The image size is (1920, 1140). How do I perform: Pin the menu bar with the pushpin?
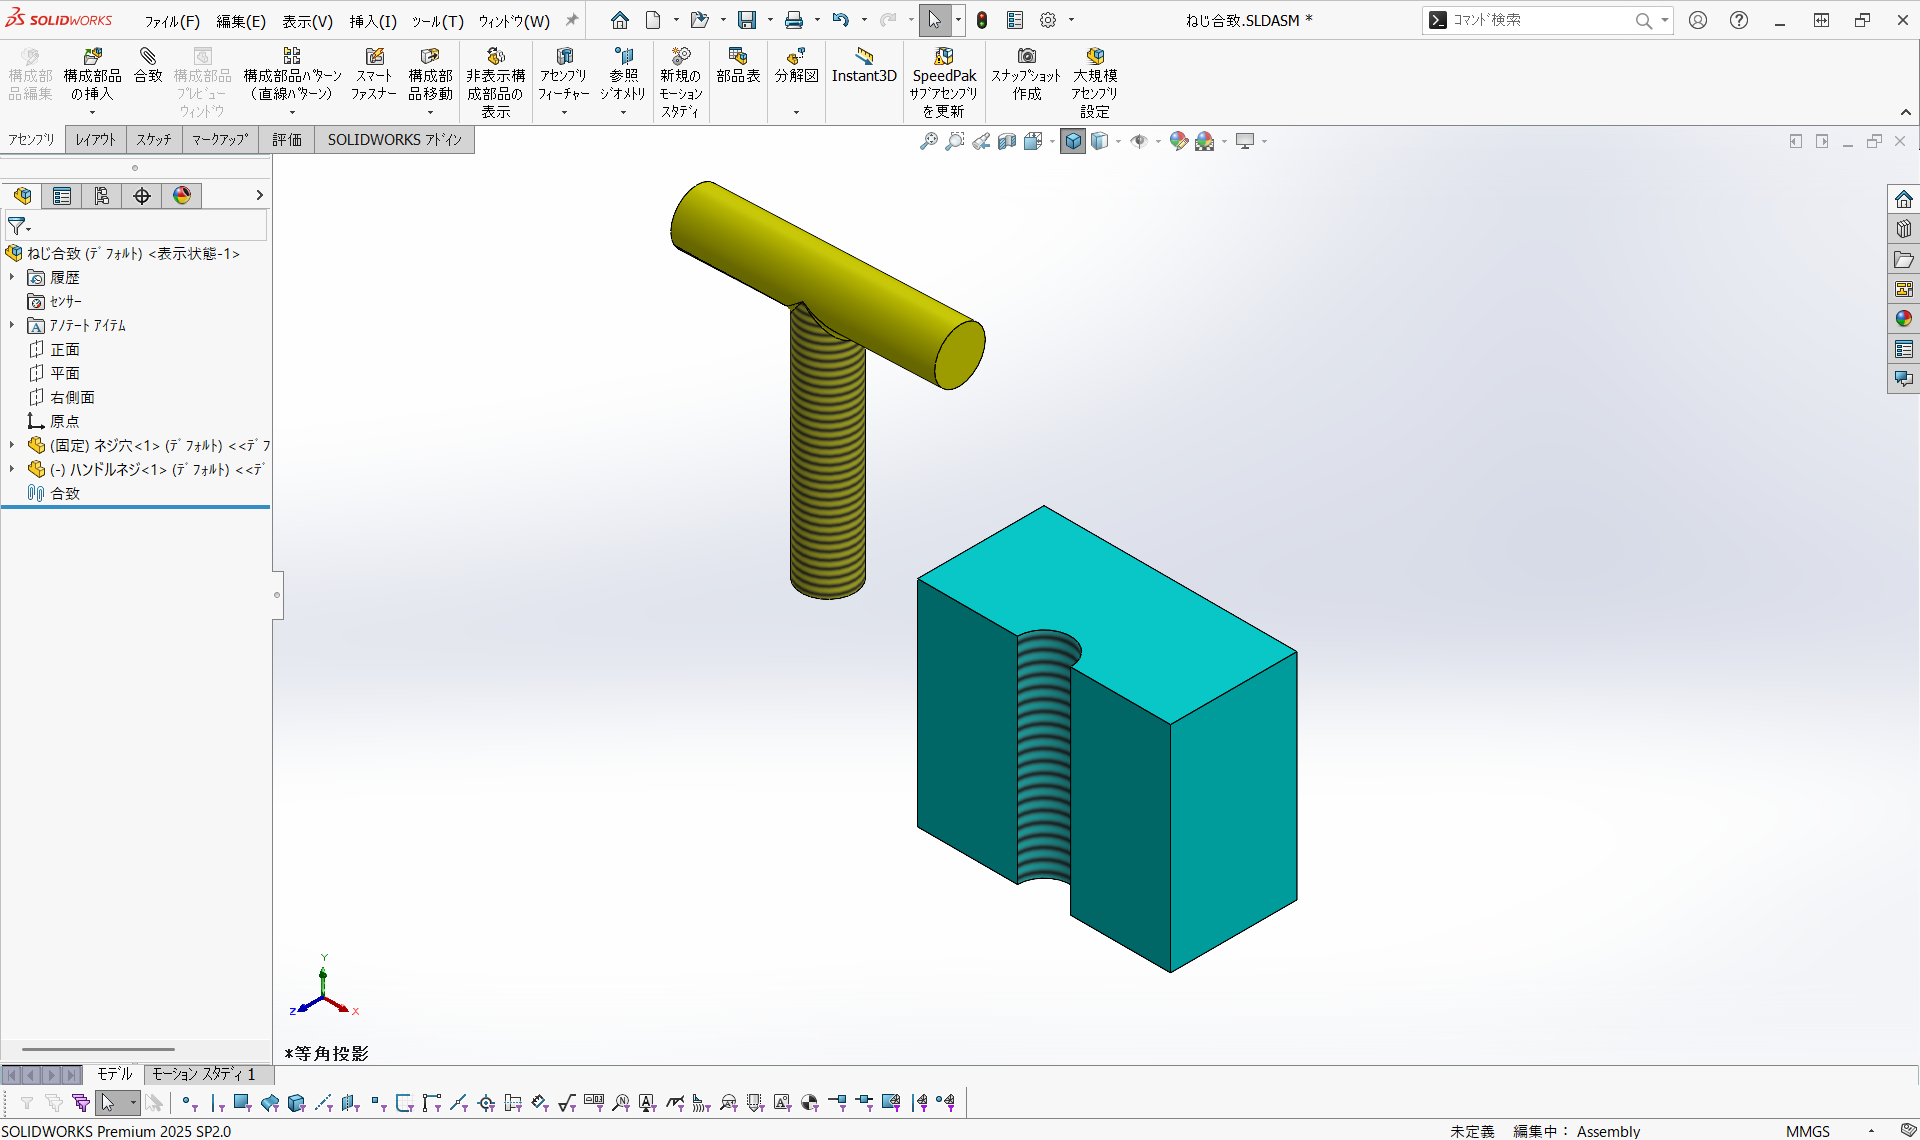coord(572,20)
